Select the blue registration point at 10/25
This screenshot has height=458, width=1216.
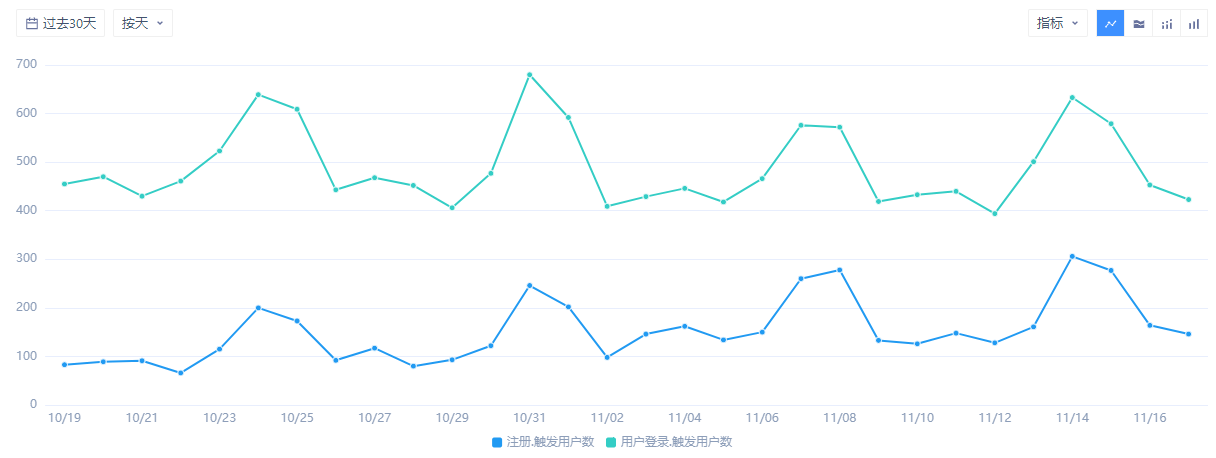[x=297, y=321]
